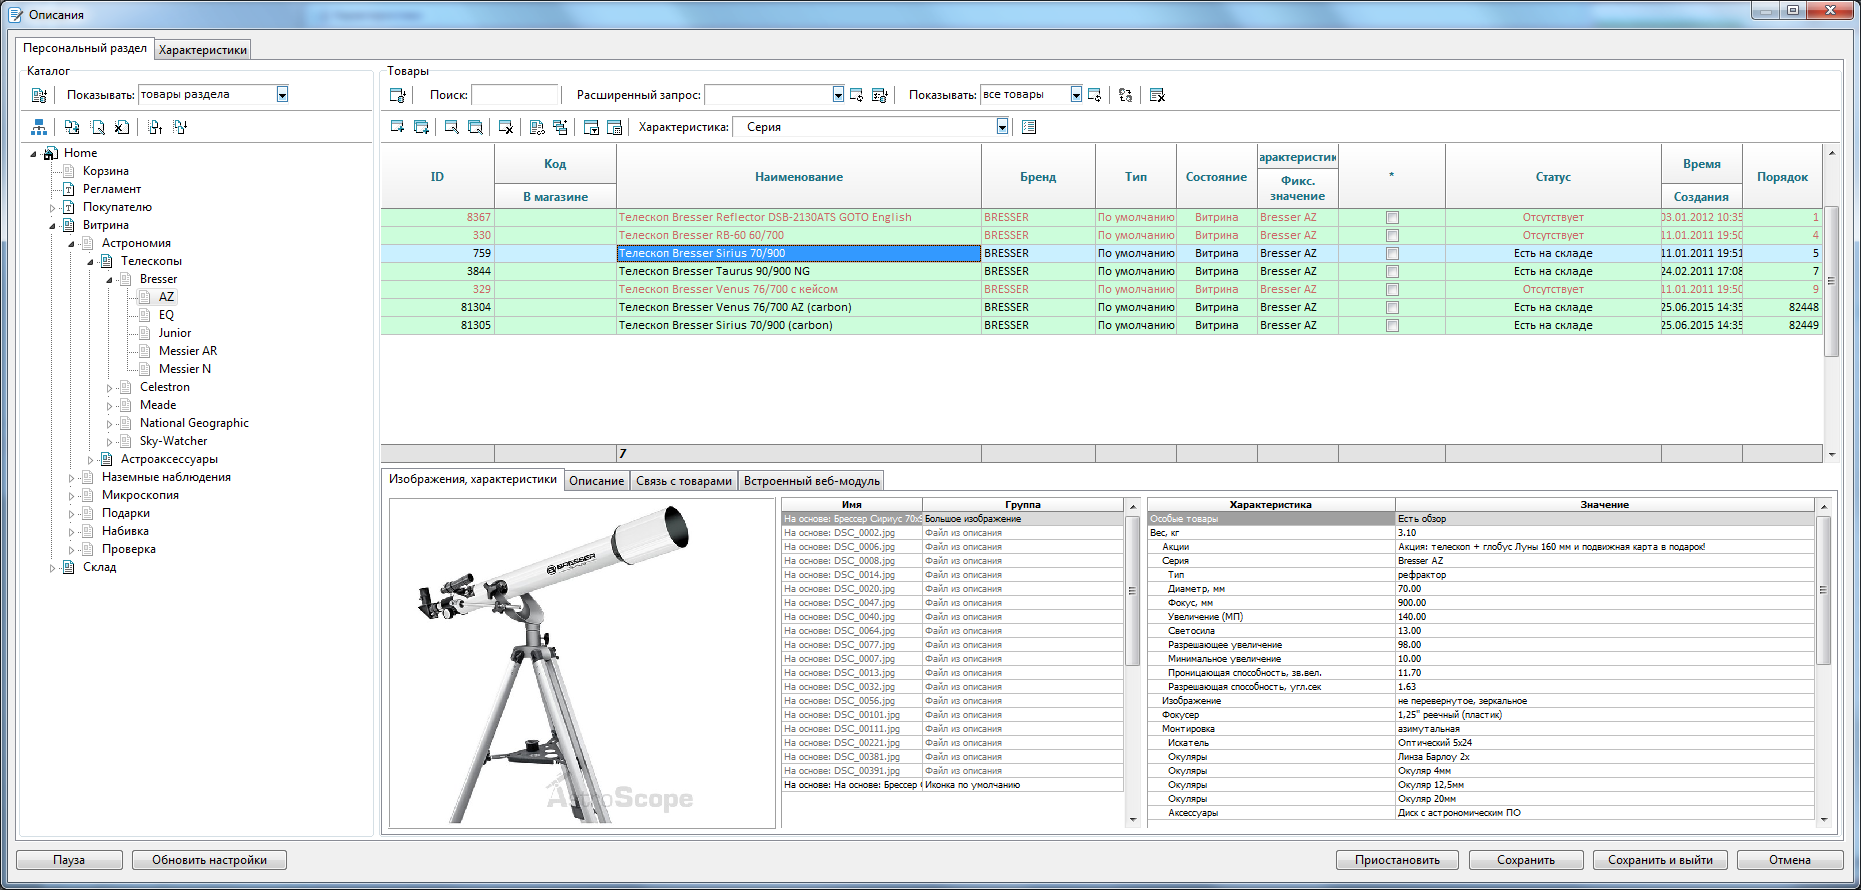Click the apply icon right of the Расширенный запрос field
The image size is (1861, 890).
(856, 95)
